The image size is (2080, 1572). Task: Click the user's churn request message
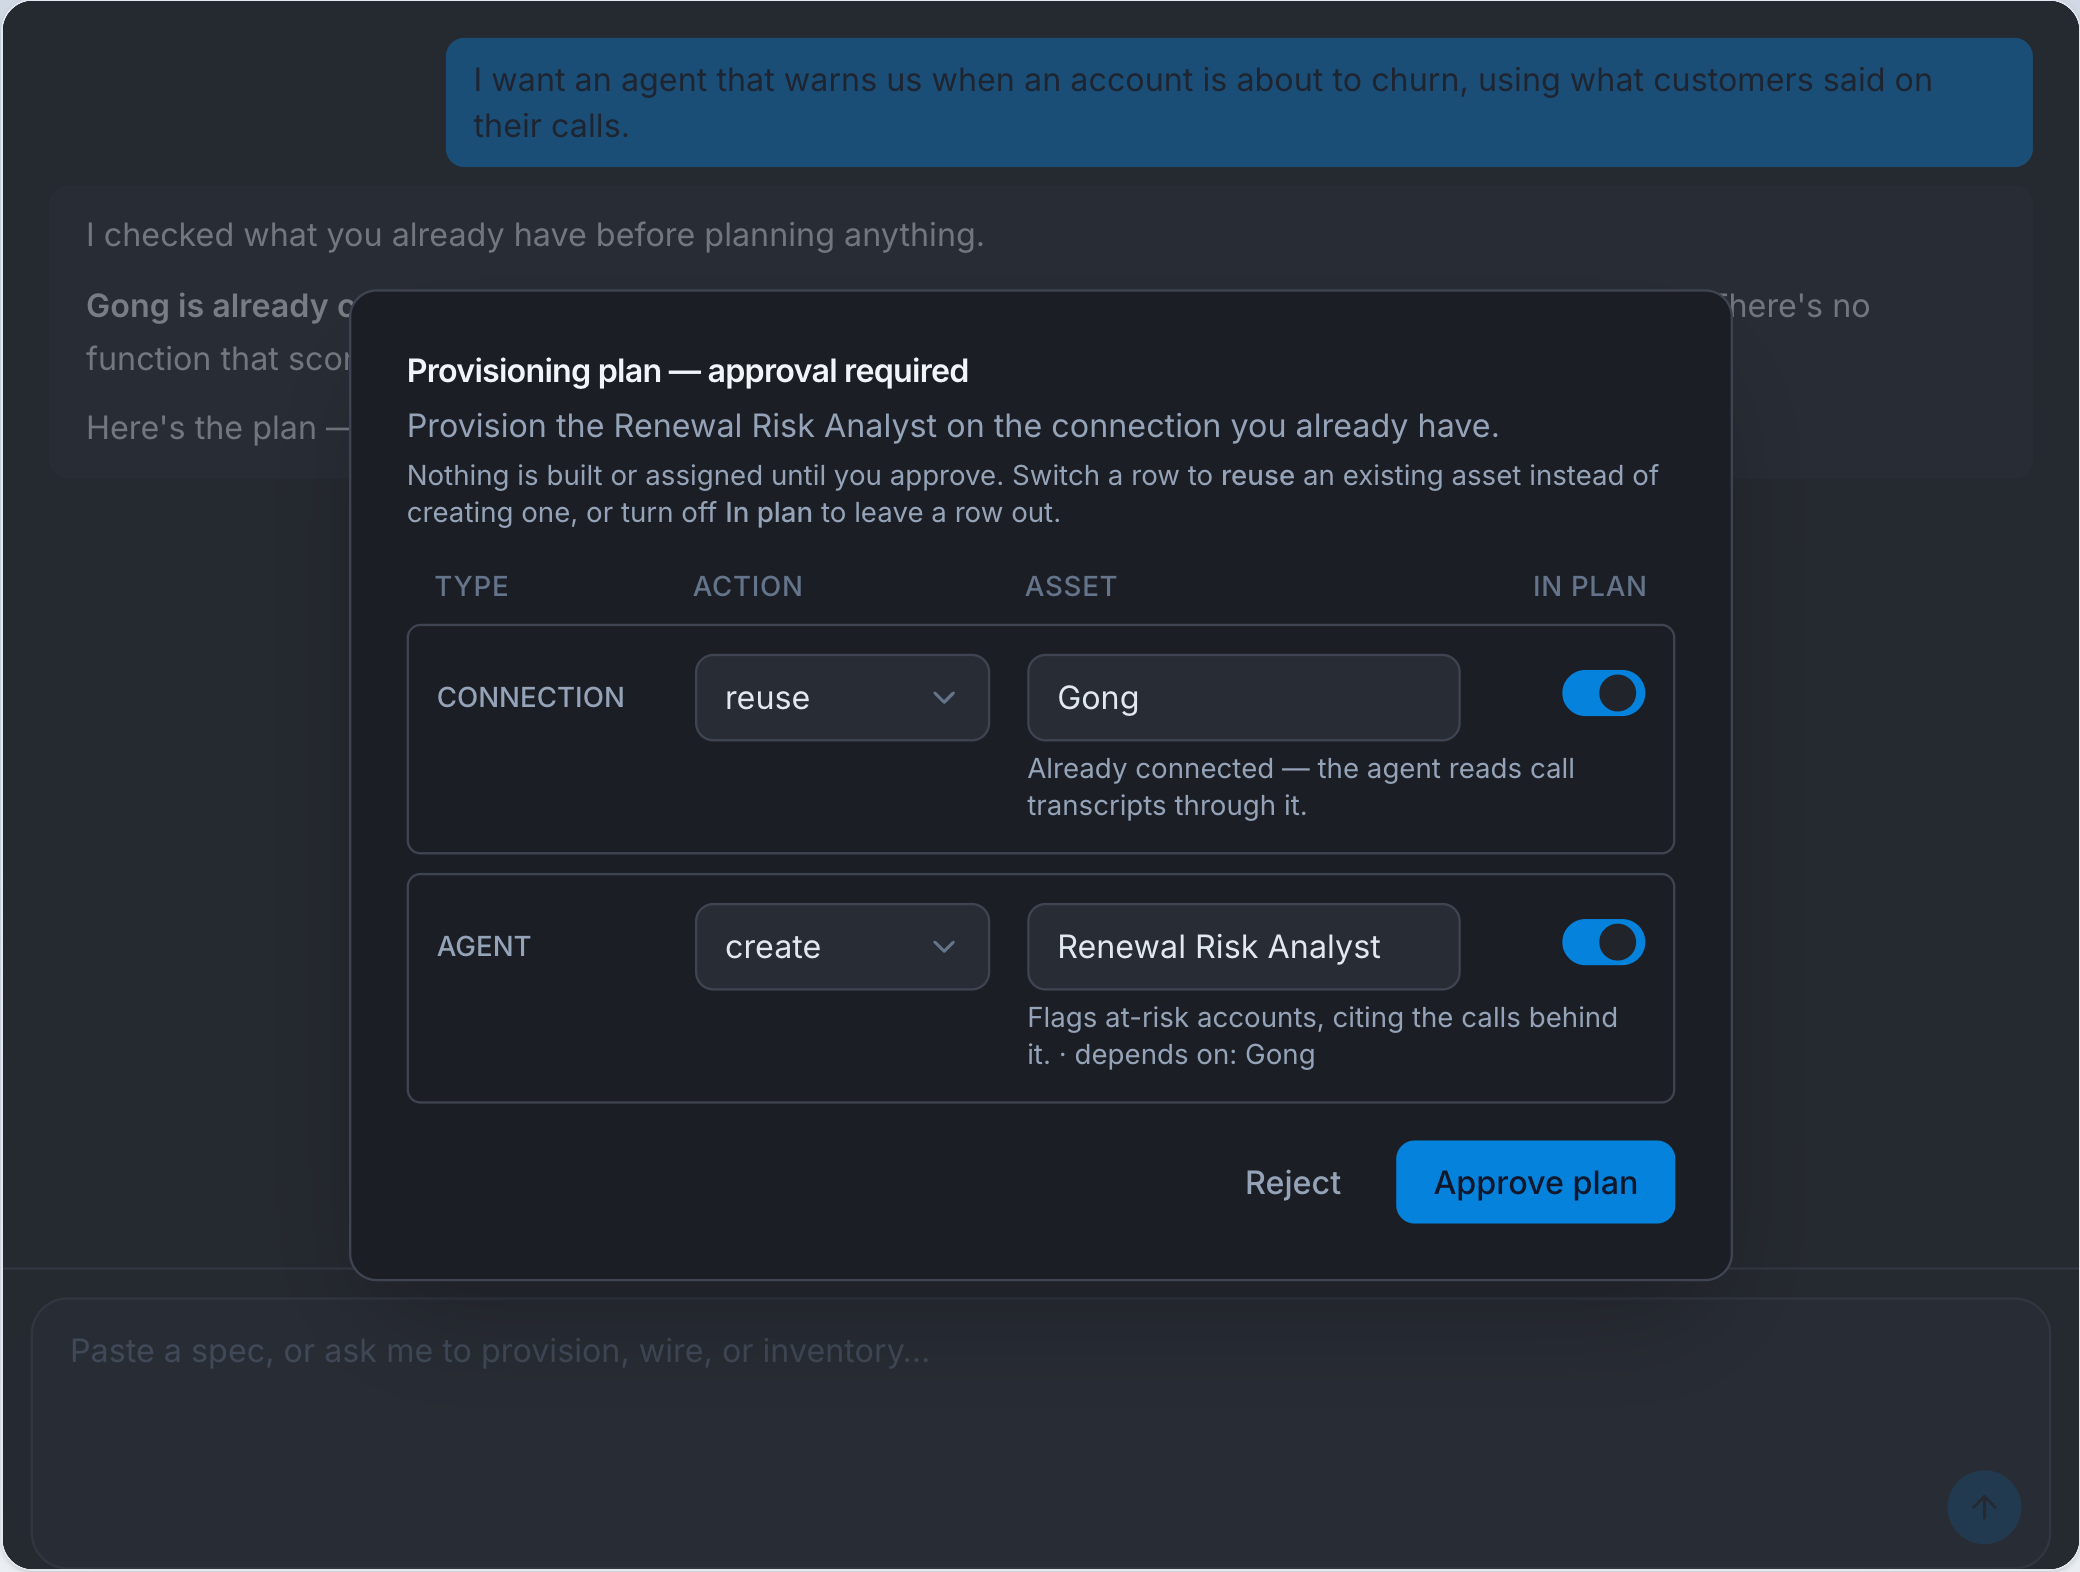1239,102
